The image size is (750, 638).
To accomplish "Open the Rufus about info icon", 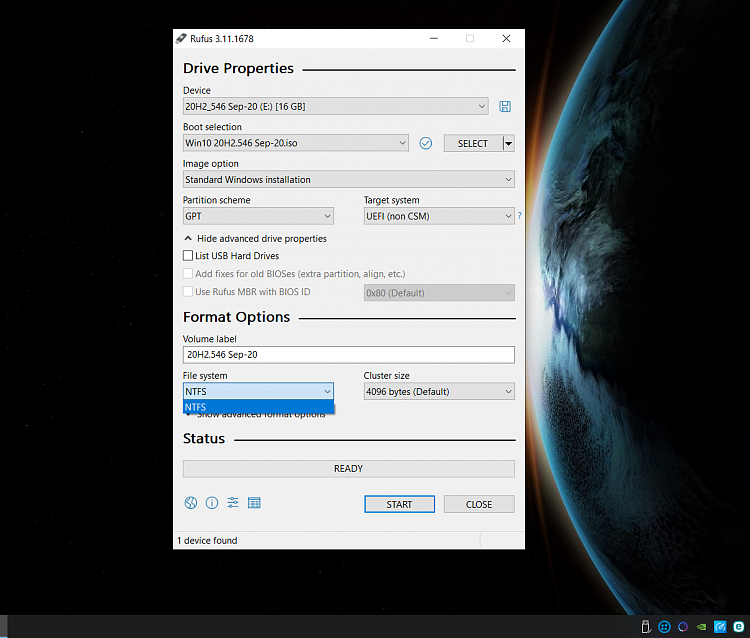I will pyautogui.click(x=212, y=503).
